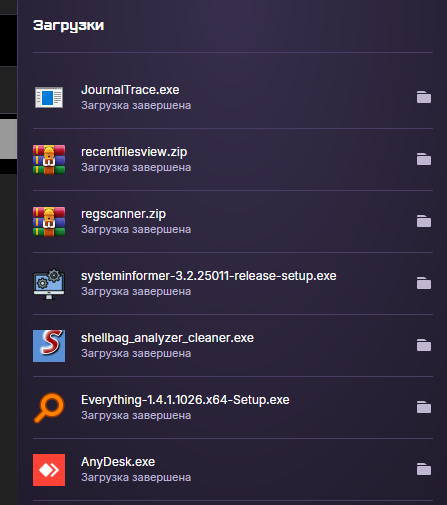The image size is (447, 505).
Task: Click the Everything orange magnifier icon
Action: click(x=49, y=408)
